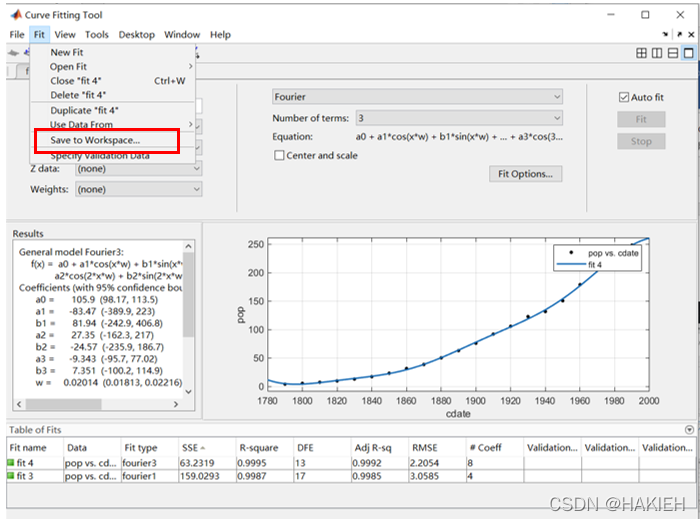This screenshot has width=700, height=521.
Task: Click green color square of fit 3 row
Action: 11,476
